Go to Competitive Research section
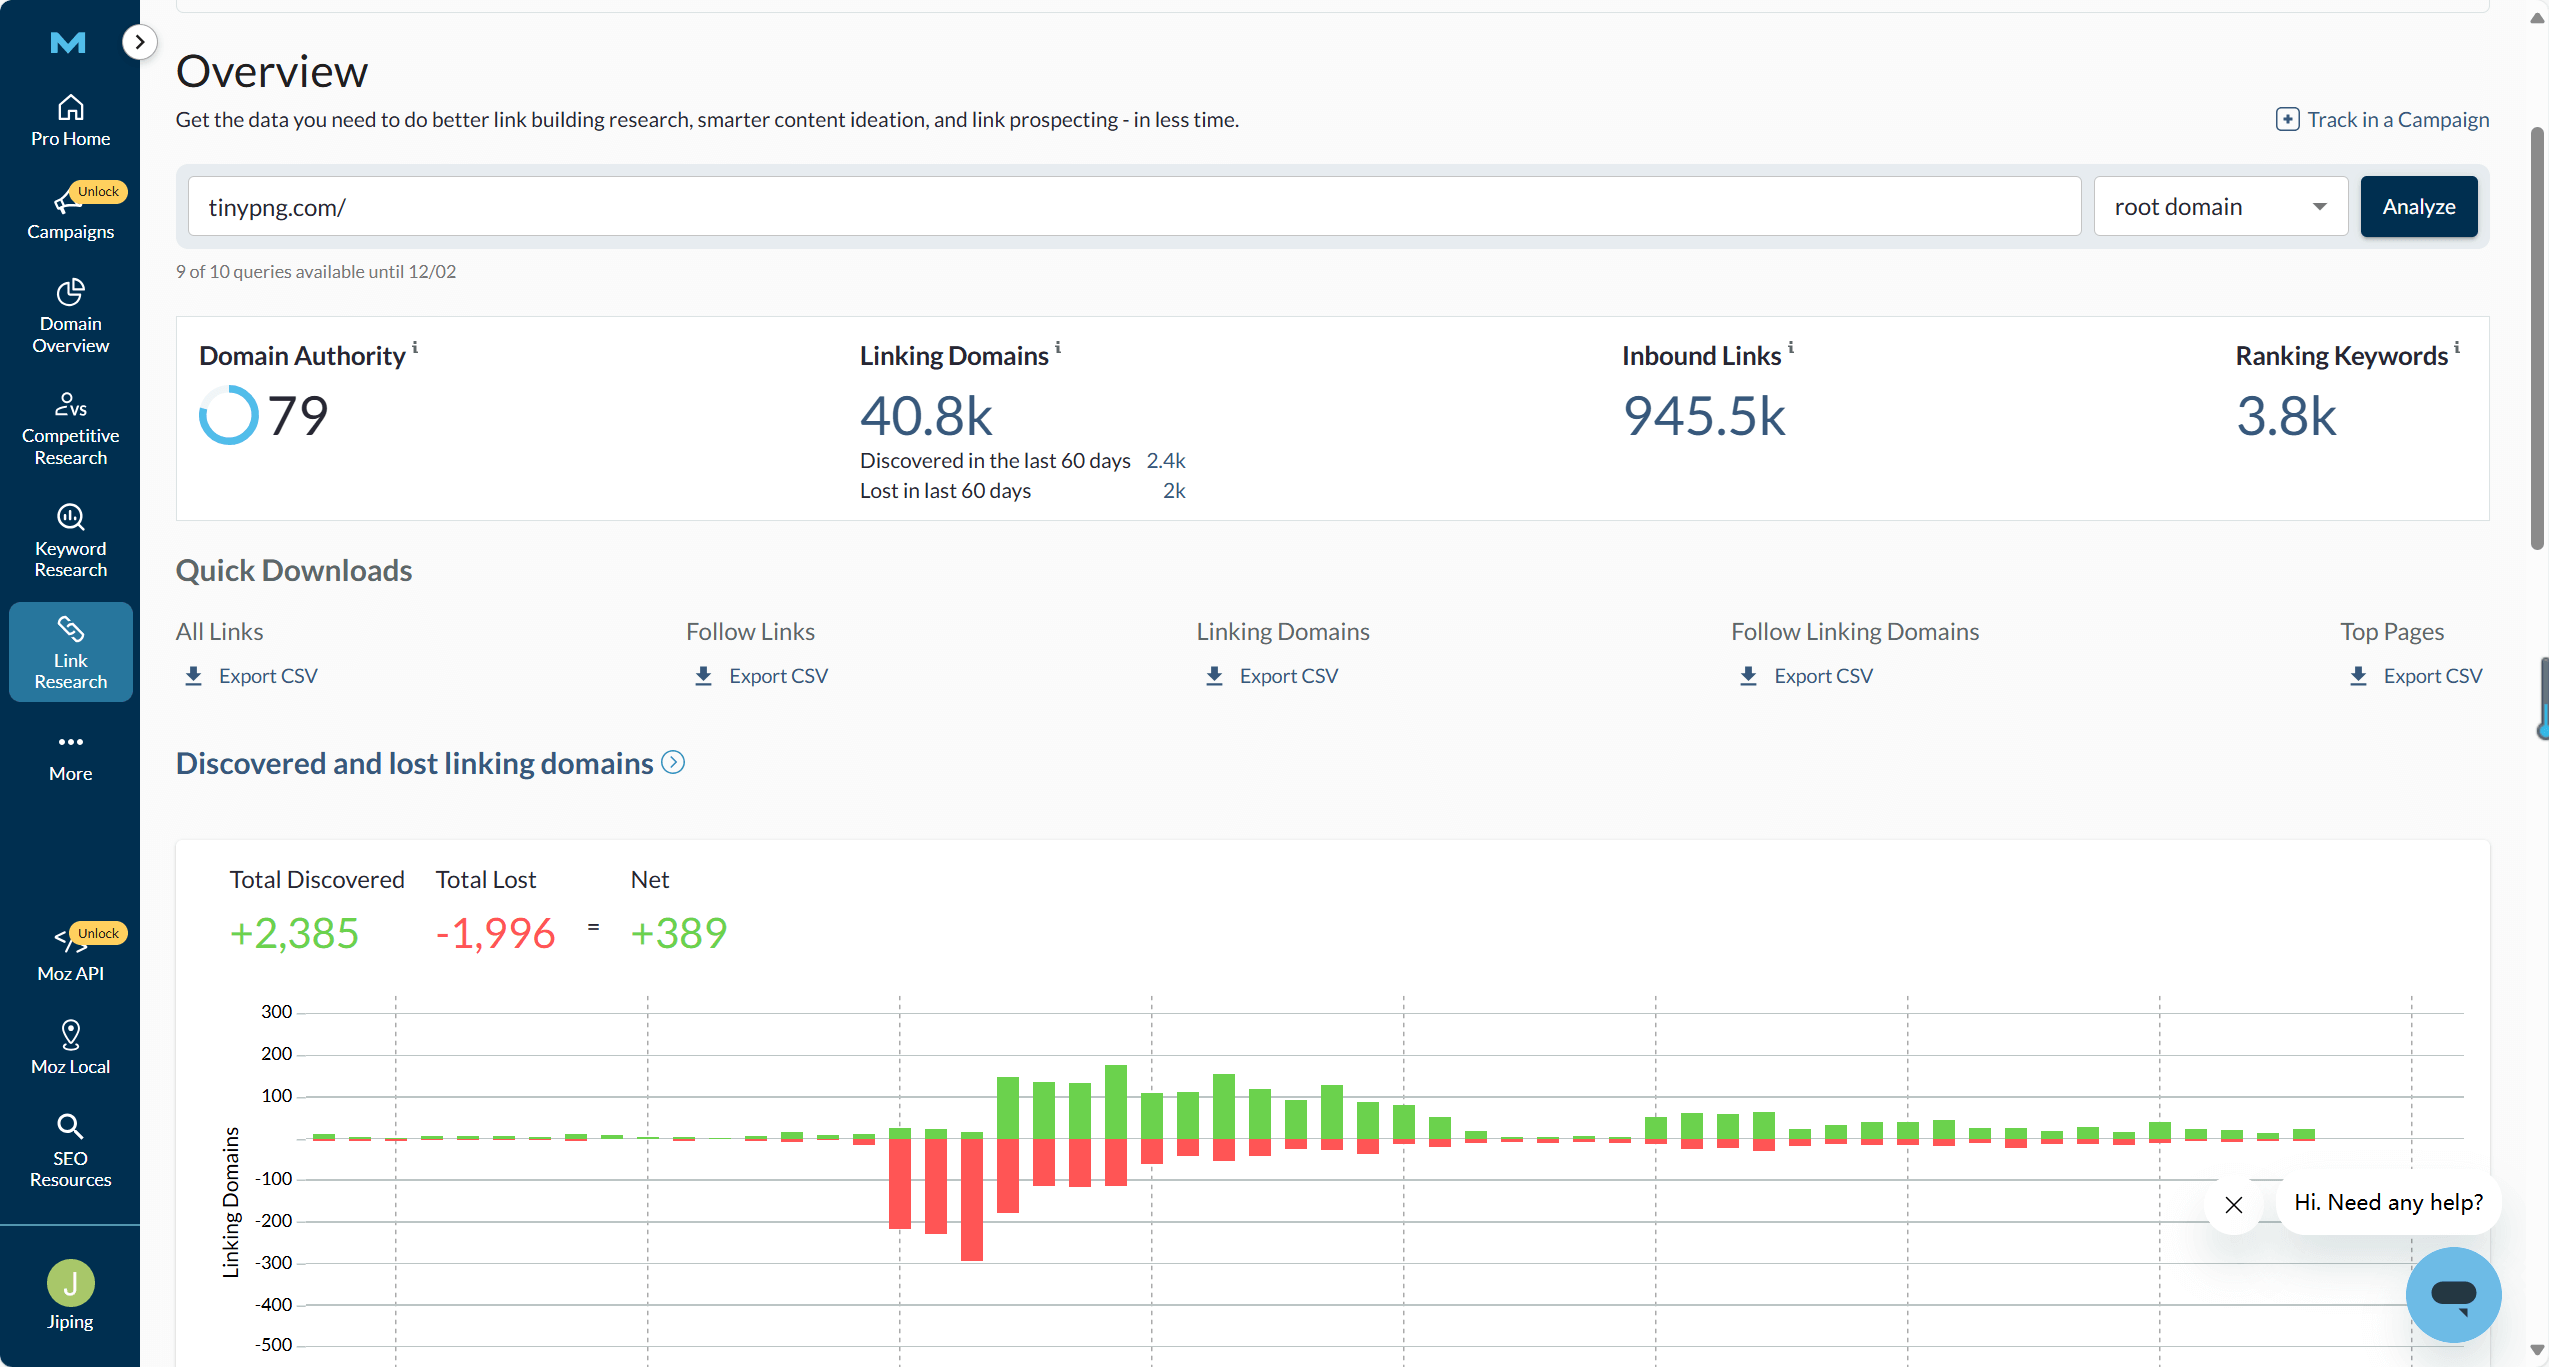The height and width of the screenshot is (1367, 2549). [70, 429]
